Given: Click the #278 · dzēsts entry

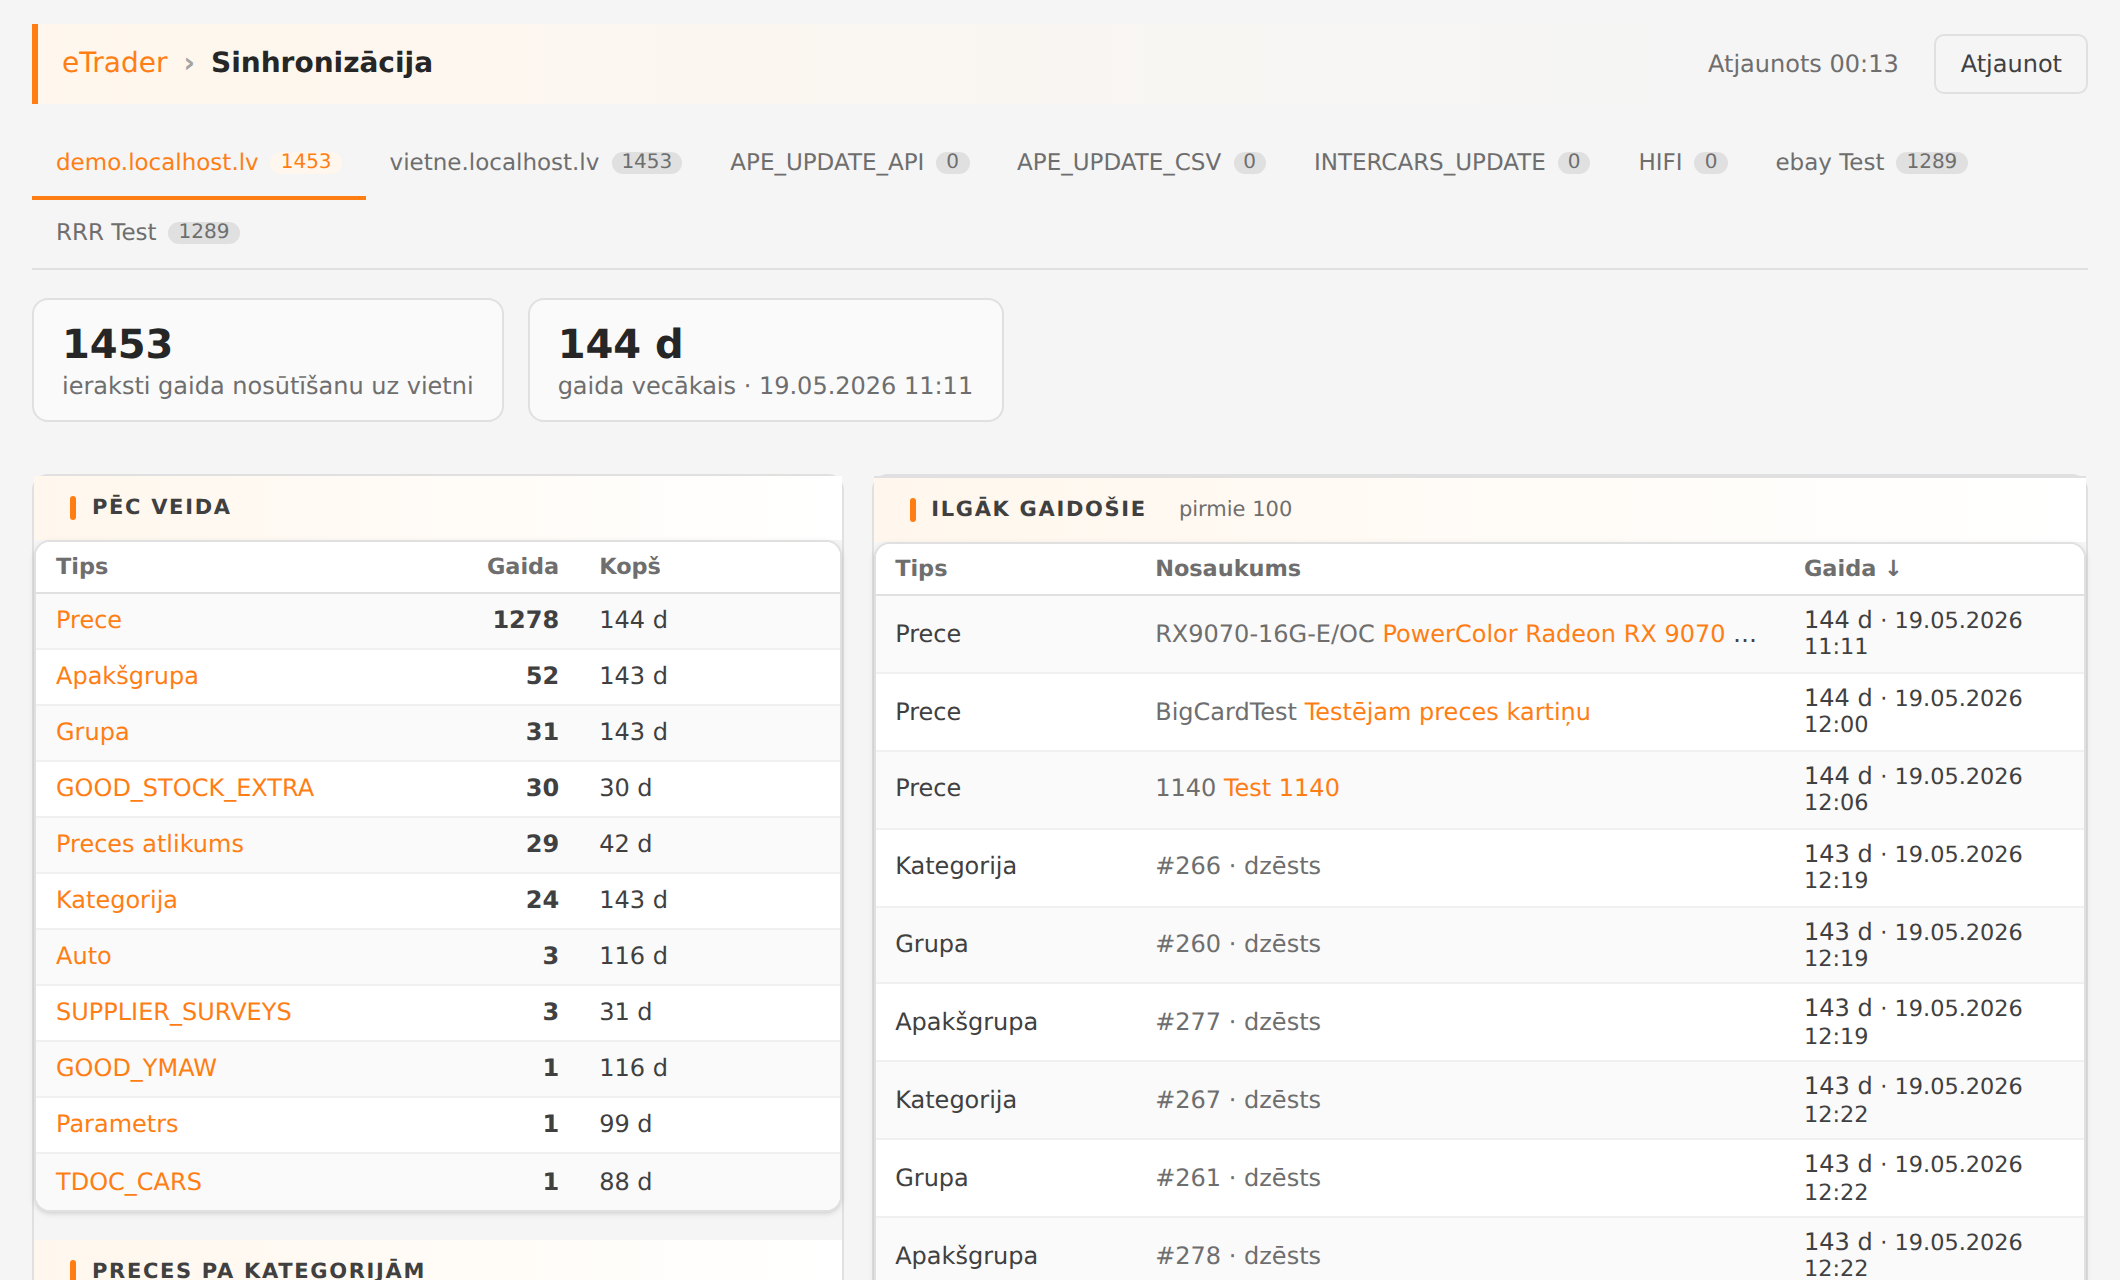Looking at the screenshot, I should pyautogui.click(x=1238, y=1256).
